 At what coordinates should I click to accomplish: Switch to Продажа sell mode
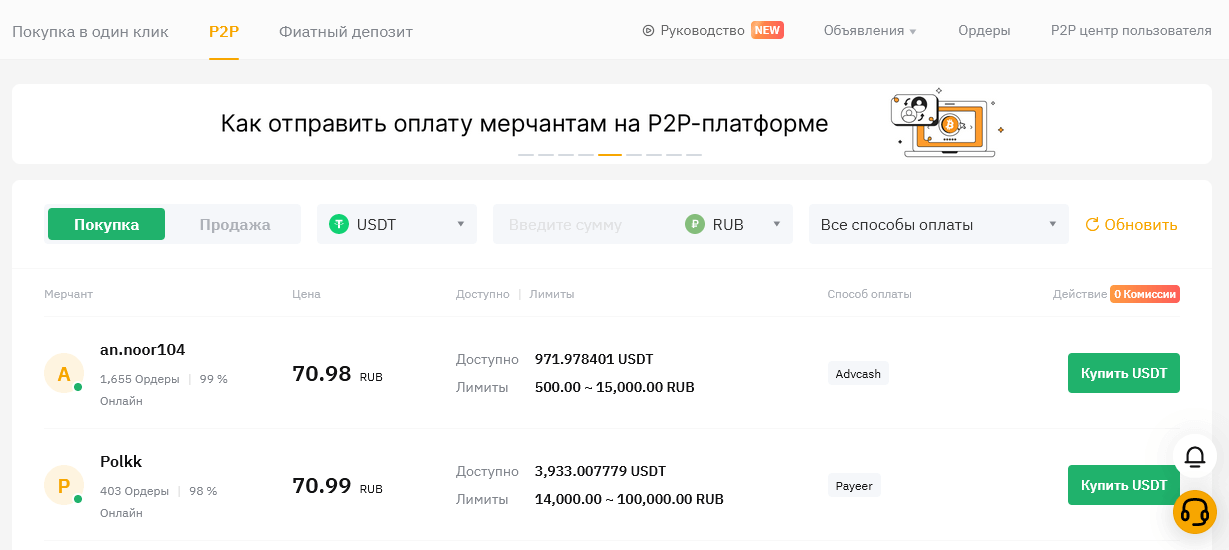click(234, 225)
